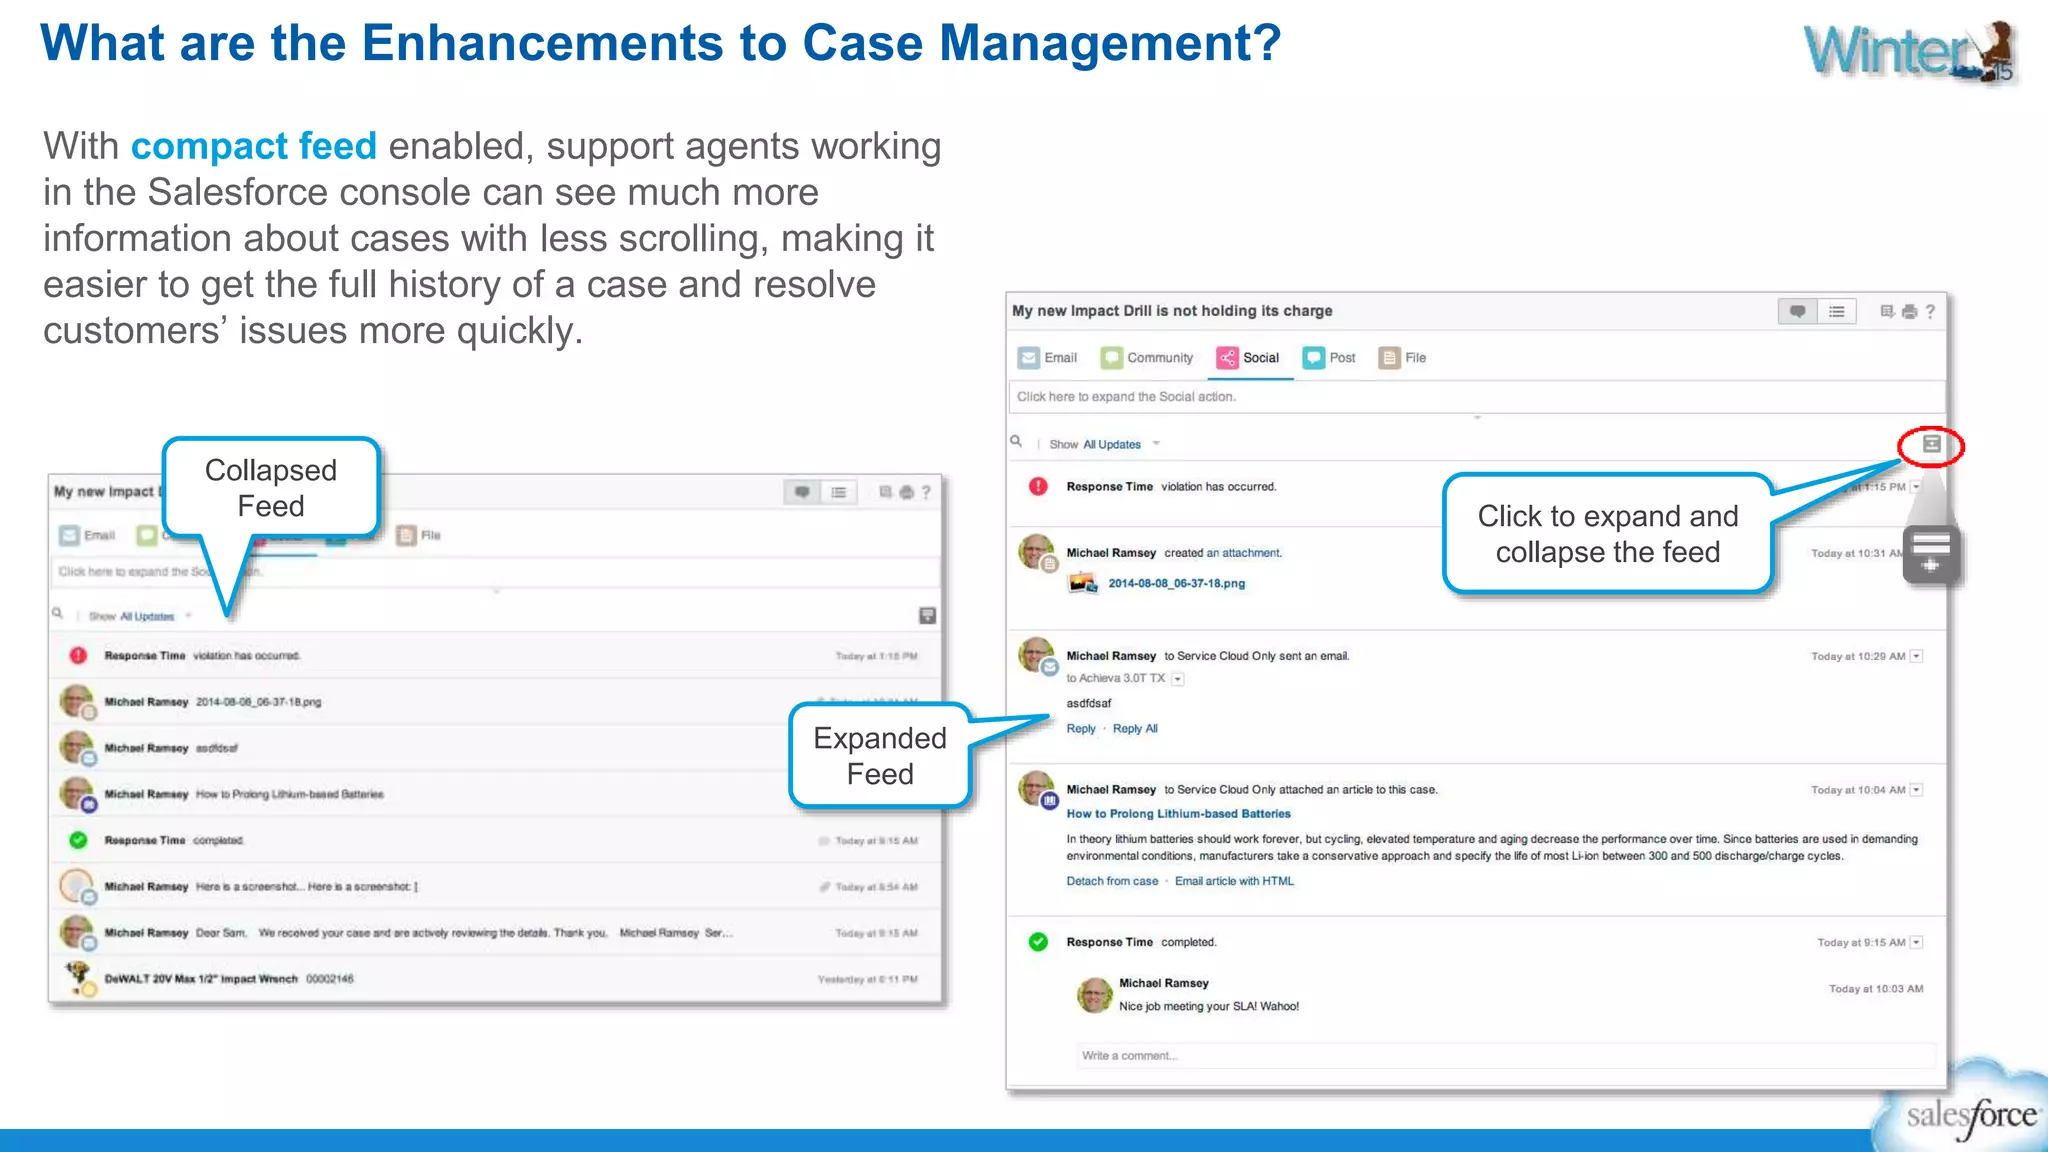Screen dimensions: 2048x1152
Task: Click collapsed row '2014-08-08_06-37-18.png'
Action: [495, 702]
